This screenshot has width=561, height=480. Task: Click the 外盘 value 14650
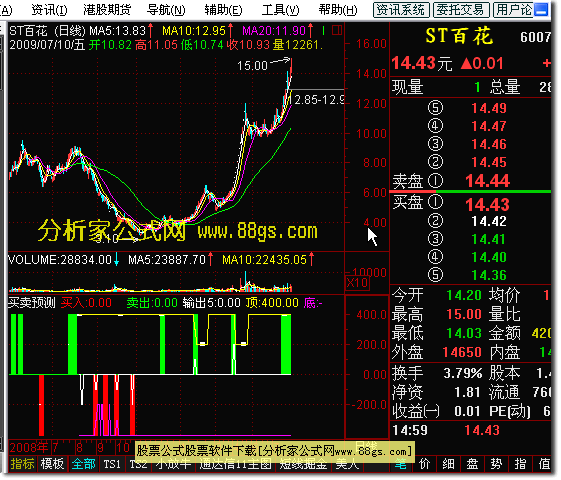click(x=462, y=352)
